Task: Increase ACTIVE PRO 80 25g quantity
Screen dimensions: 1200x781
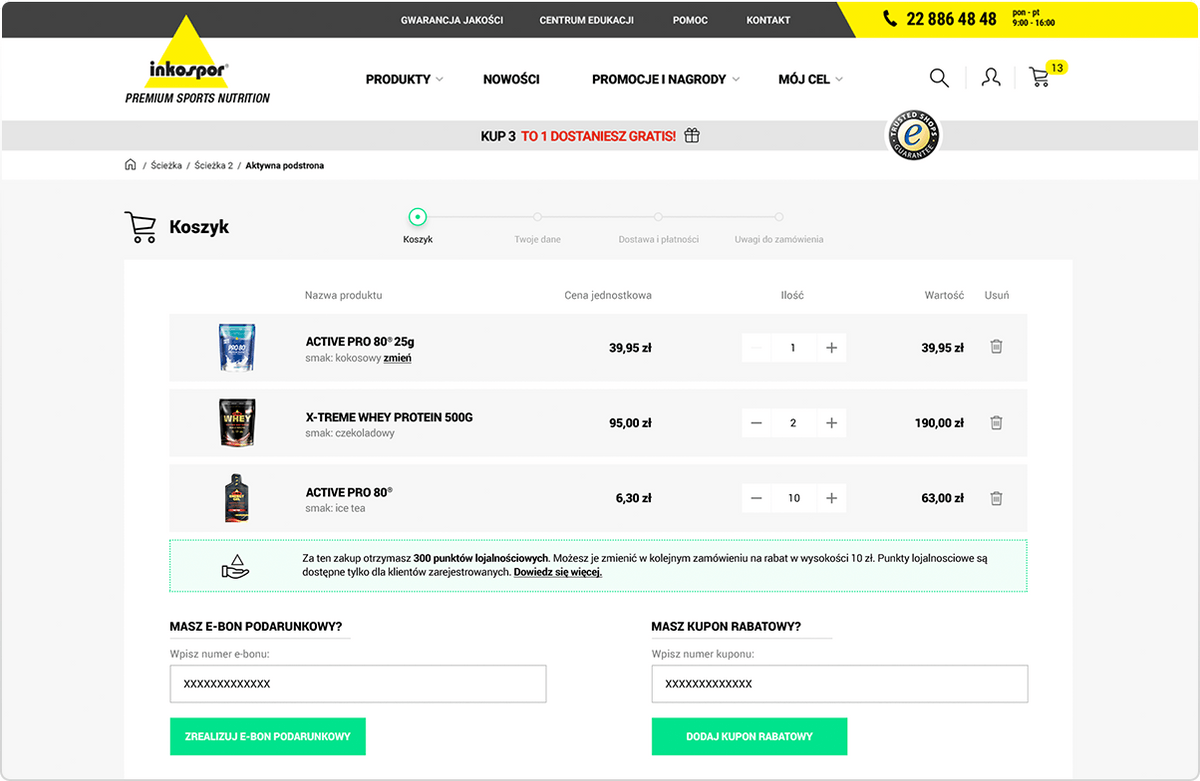Action: pyautogui.click(x=831, y=348)
